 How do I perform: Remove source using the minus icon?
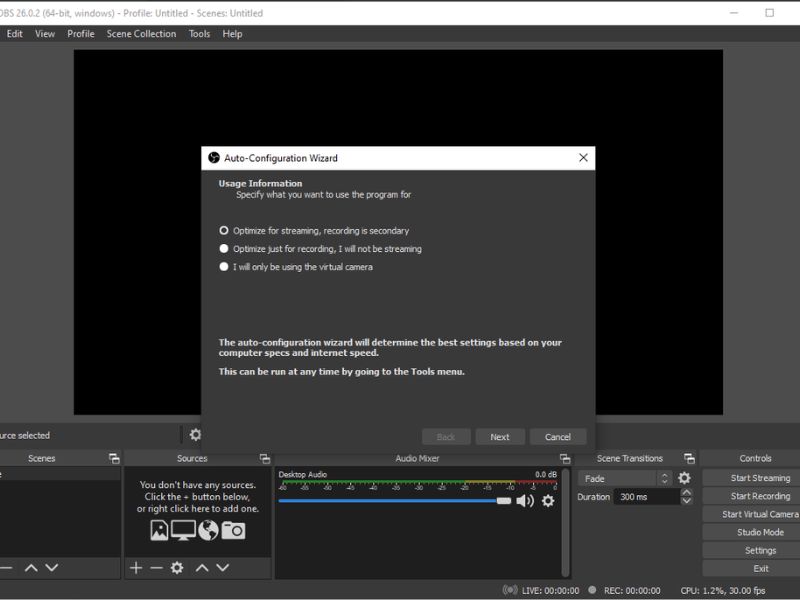(156, 567)
